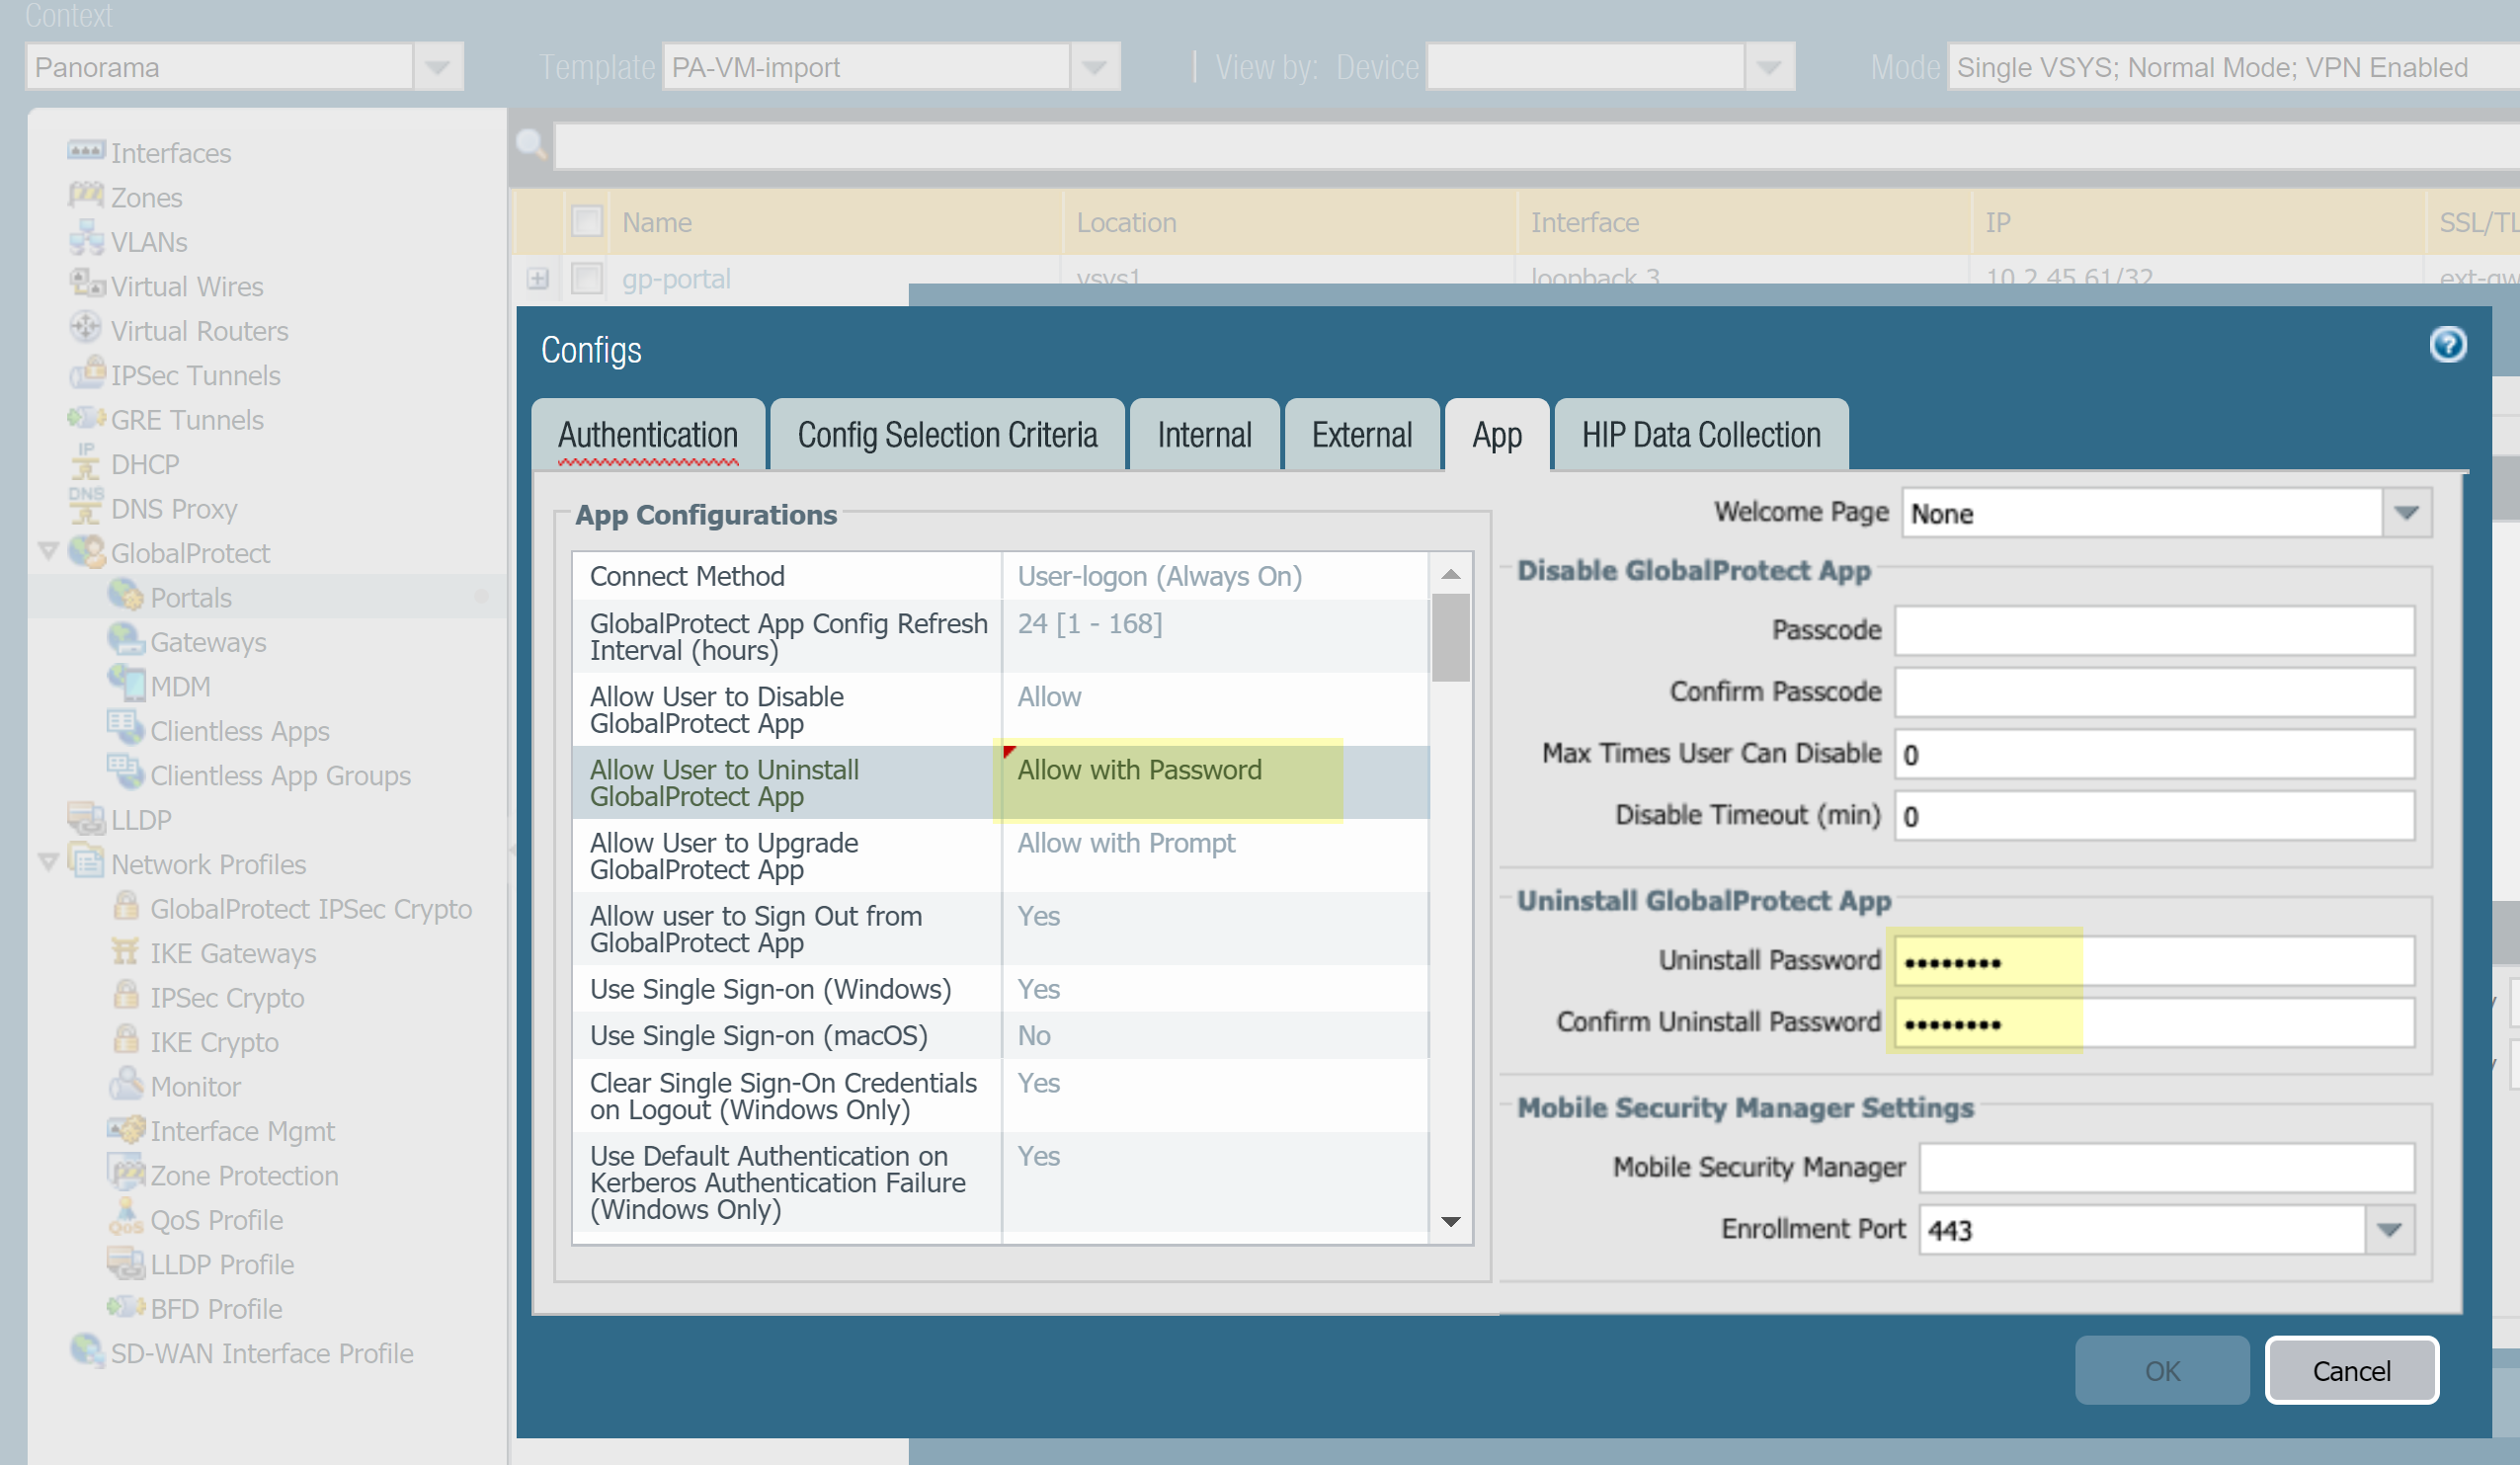2520x1465 pixels.
Task: Click the Zones icon in sidebar
Action: tap(86, 196)
